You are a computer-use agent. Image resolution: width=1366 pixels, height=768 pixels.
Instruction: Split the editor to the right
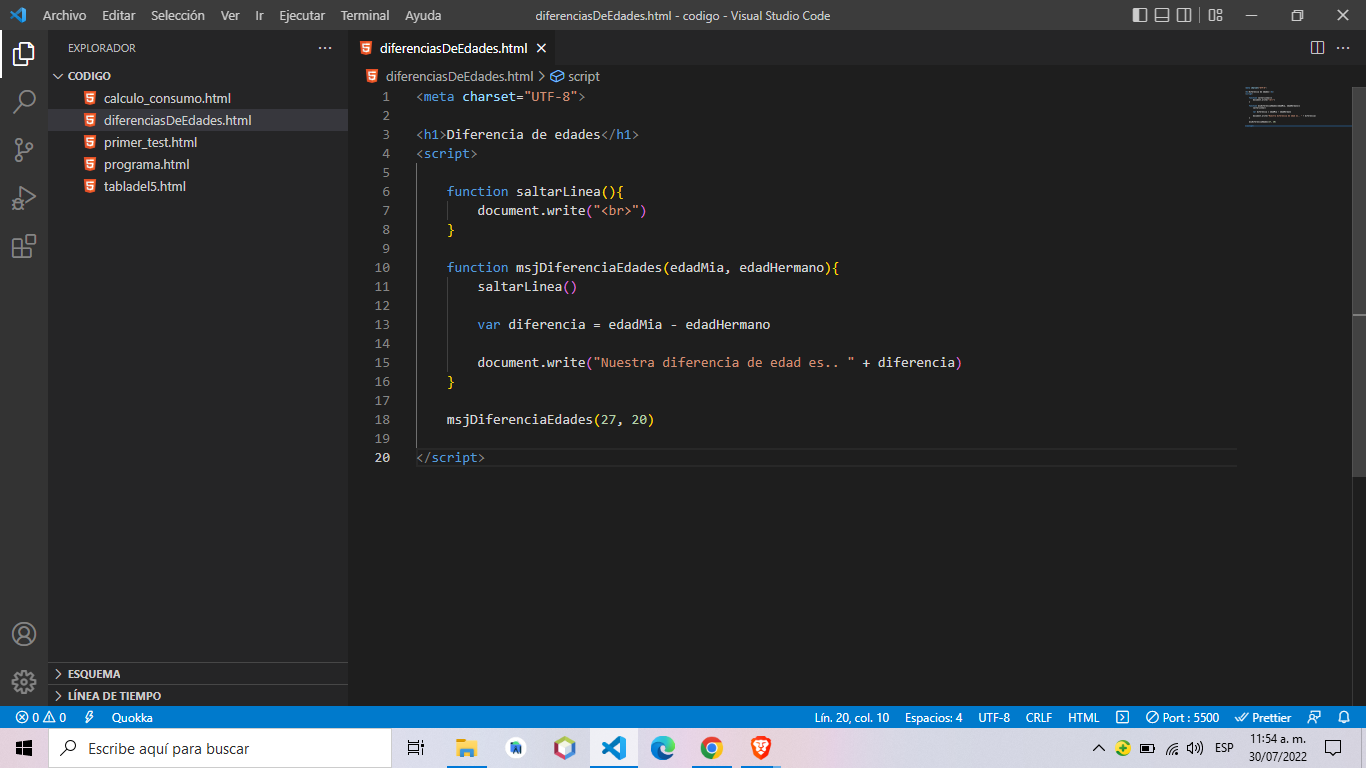pos(1317,48)
